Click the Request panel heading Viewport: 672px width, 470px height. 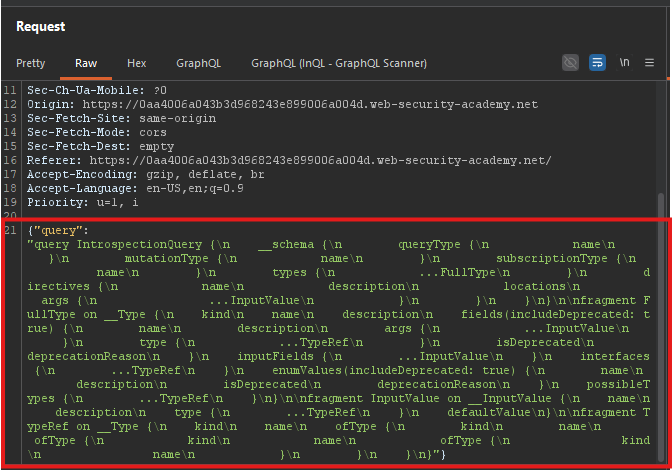(41, 27)
